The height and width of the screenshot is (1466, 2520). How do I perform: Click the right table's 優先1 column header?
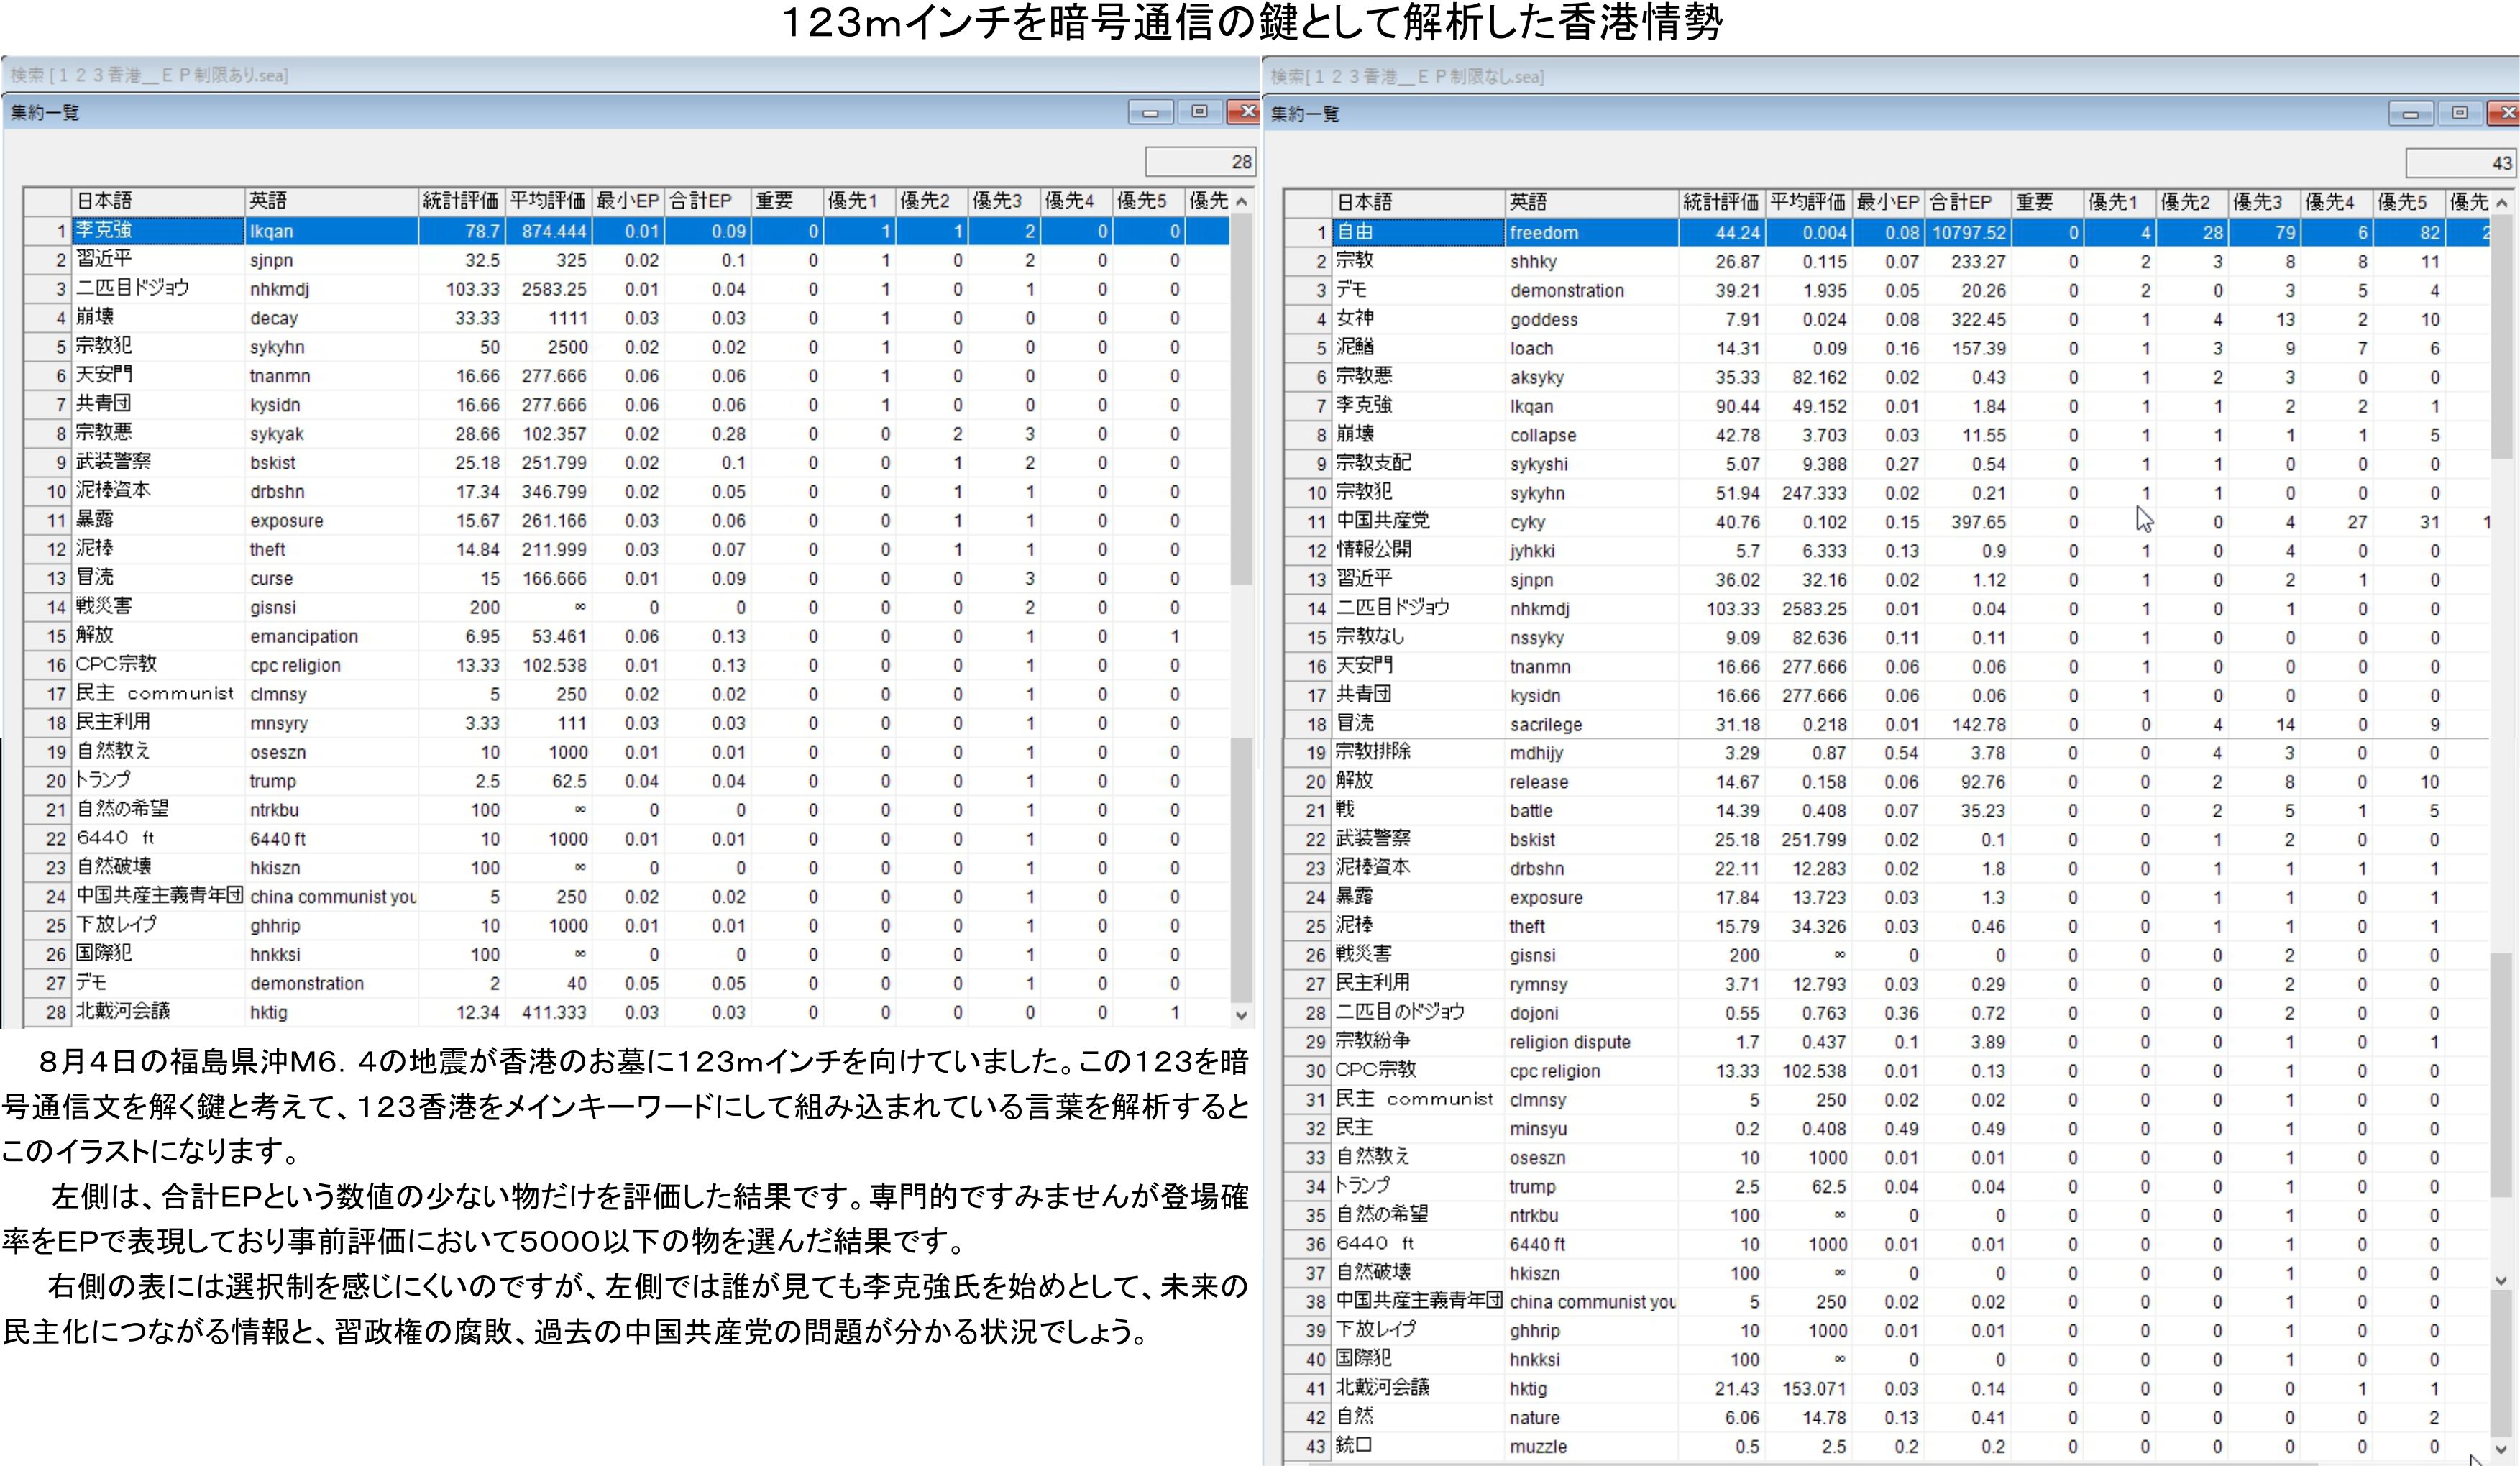(2118, 202)
